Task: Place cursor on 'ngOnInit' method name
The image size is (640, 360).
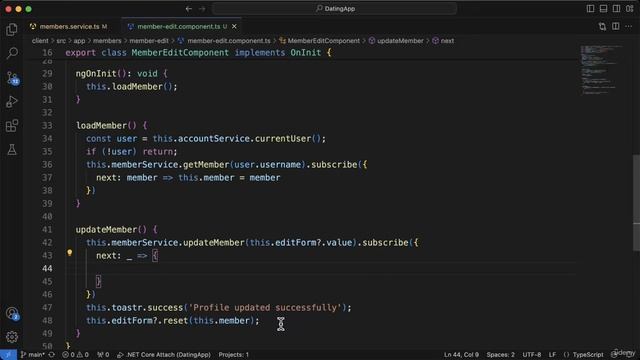Action: 96,73
